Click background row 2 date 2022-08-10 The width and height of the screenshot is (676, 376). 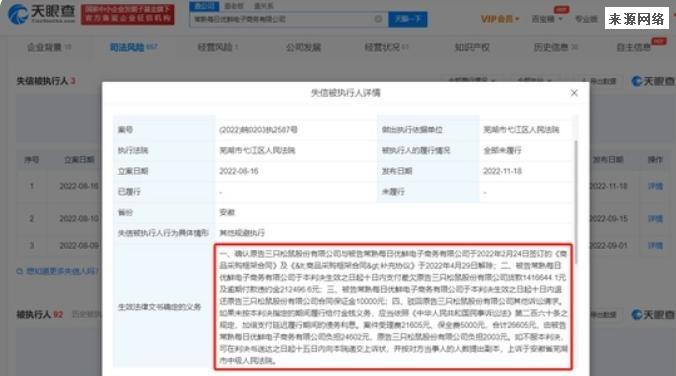click(x=79, y=219)
